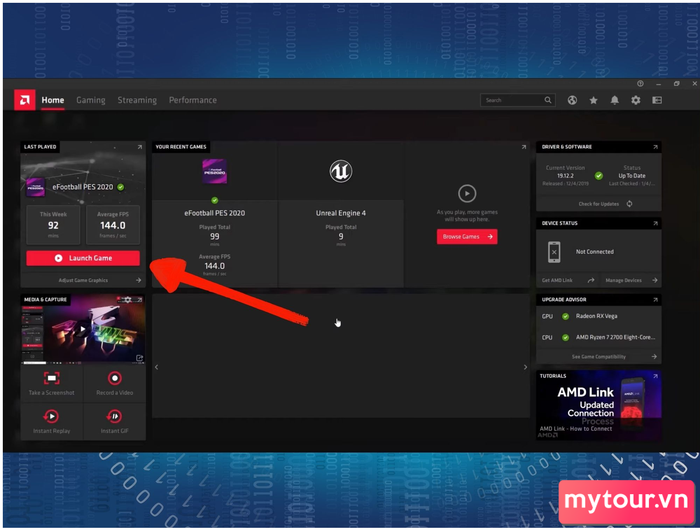Click the driver status green check icon
Screen dimensions: 700x532
(x=599, y=176)
